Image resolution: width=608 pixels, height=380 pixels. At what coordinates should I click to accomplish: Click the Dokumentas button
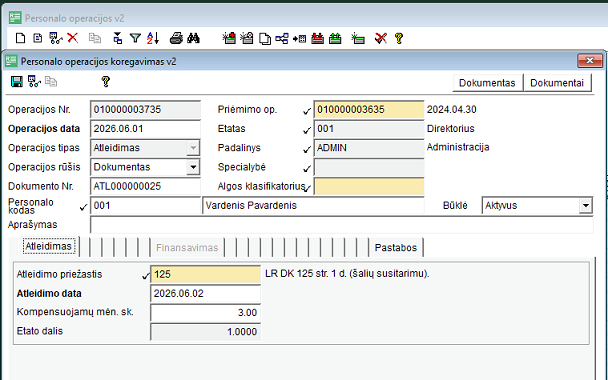click(487, 83)
